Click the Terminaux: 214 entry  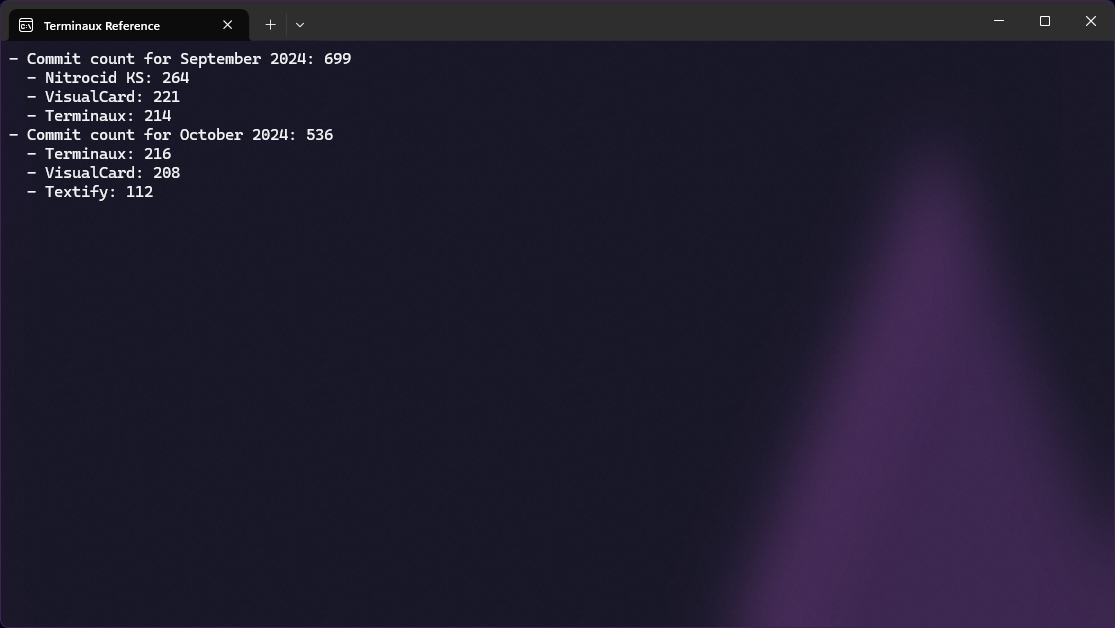tap(100, 116)
